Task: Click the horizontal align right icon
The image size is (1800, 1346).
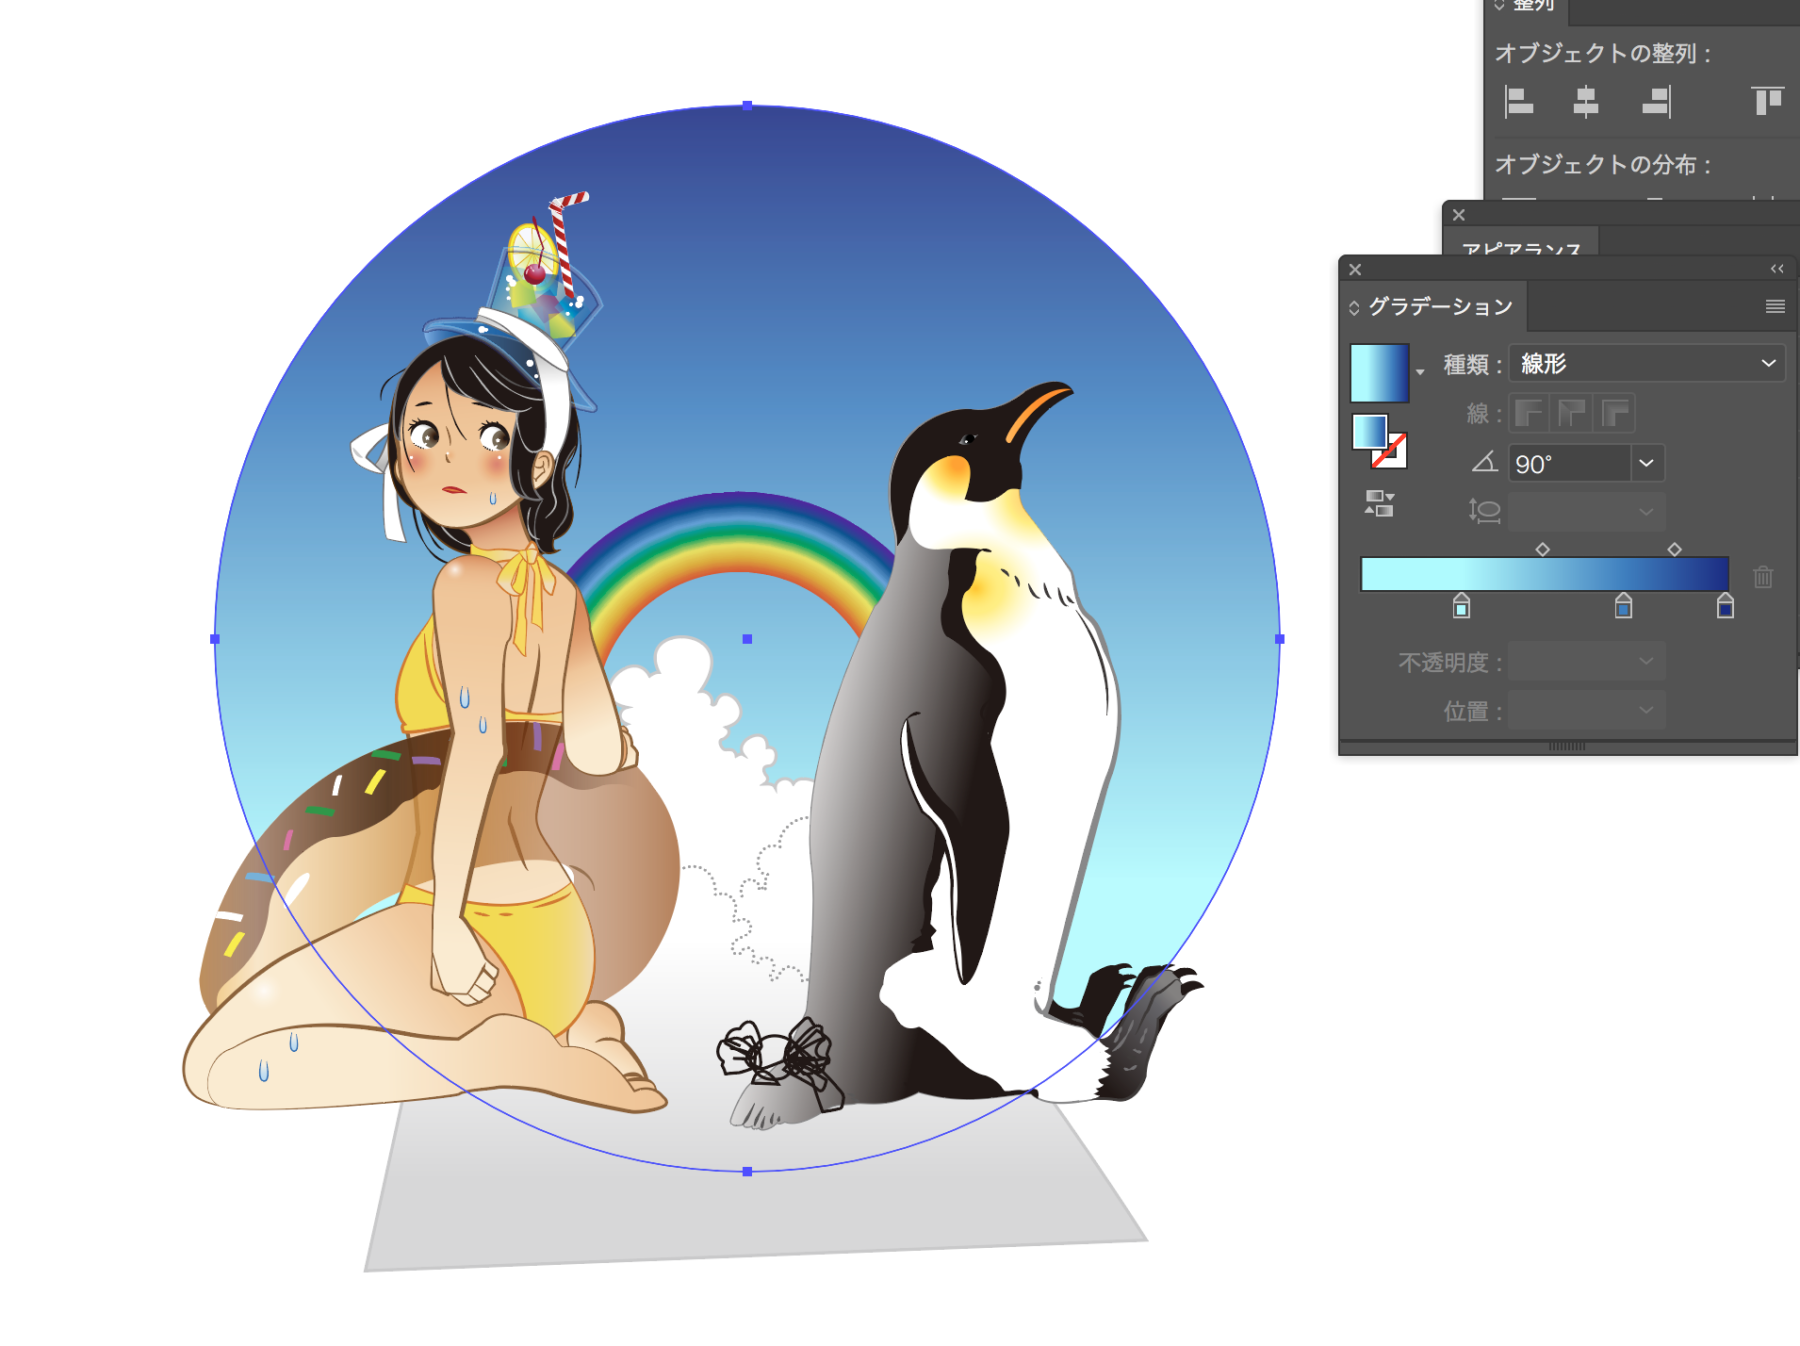Action: pos(1656,101)
